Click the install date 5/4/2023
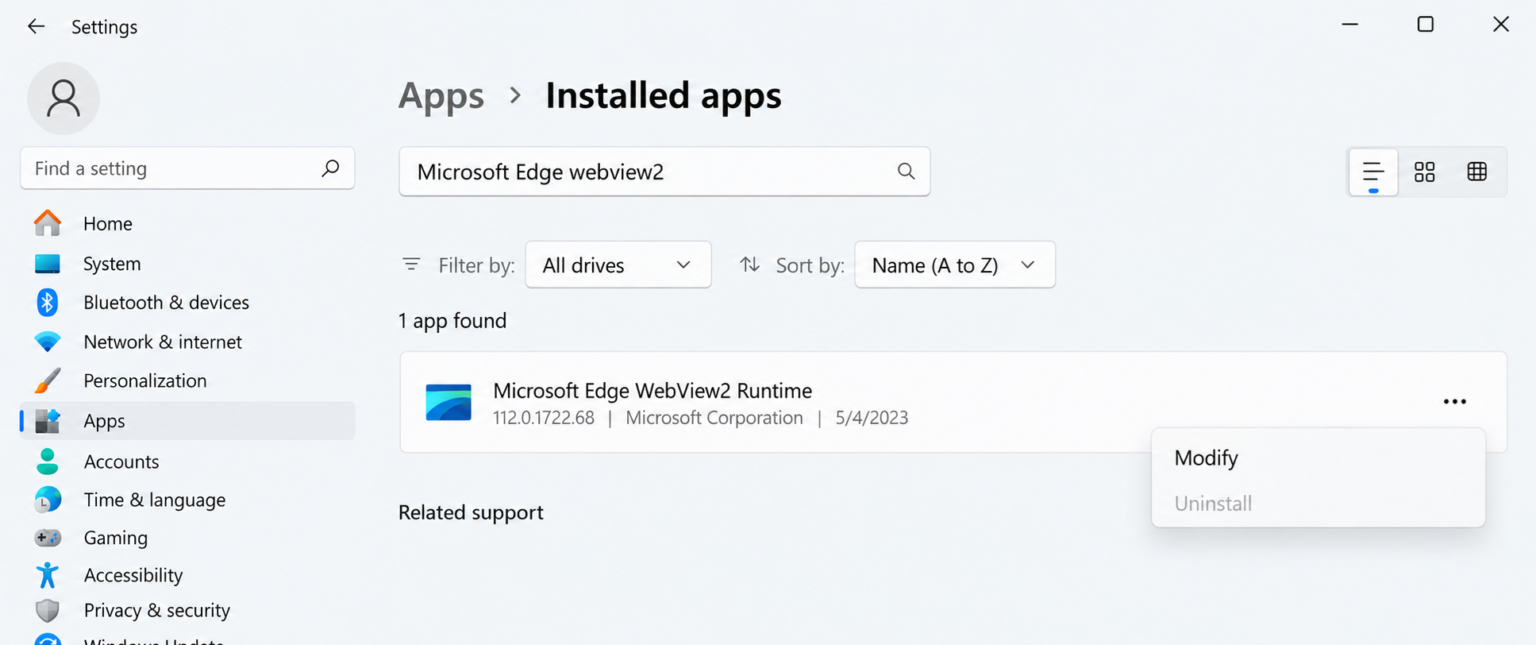 click(x=871, y=418)
